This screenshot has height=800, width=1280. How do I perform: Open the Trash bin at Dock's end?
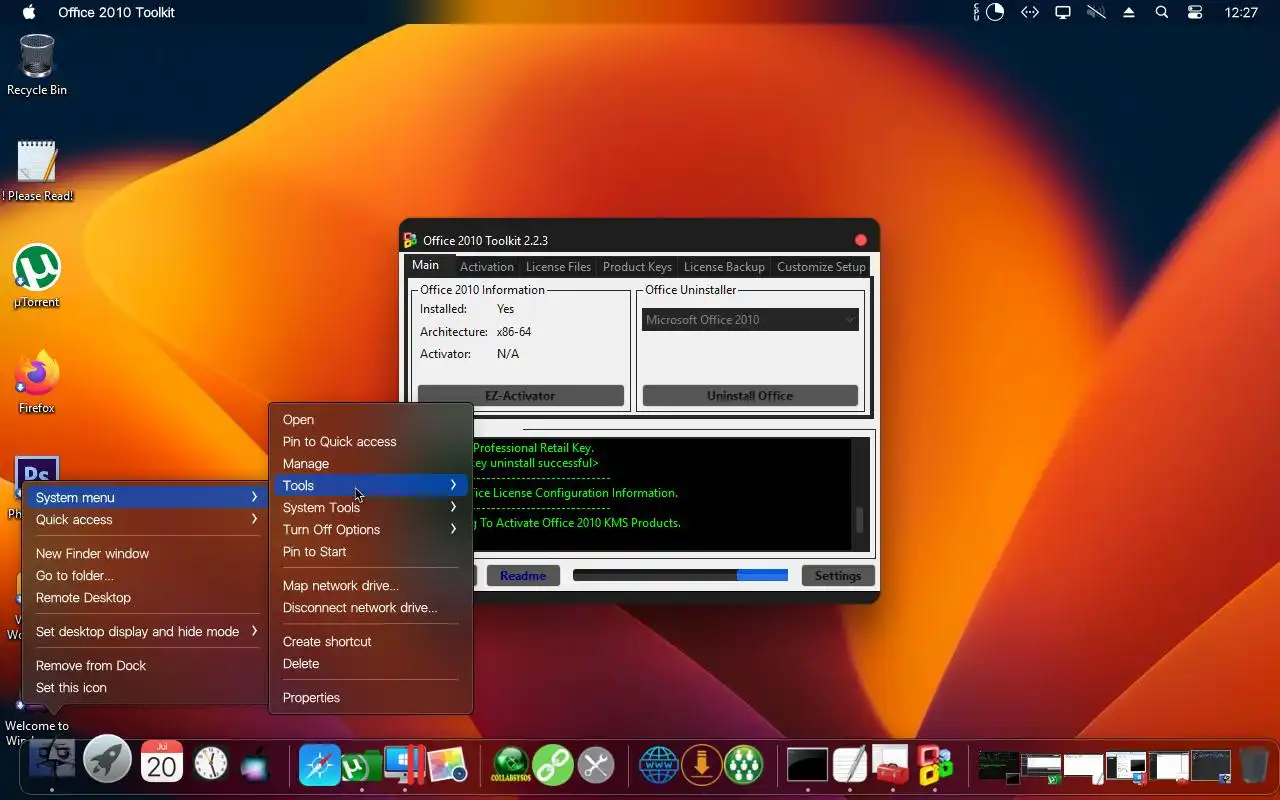click(1253, 765)
